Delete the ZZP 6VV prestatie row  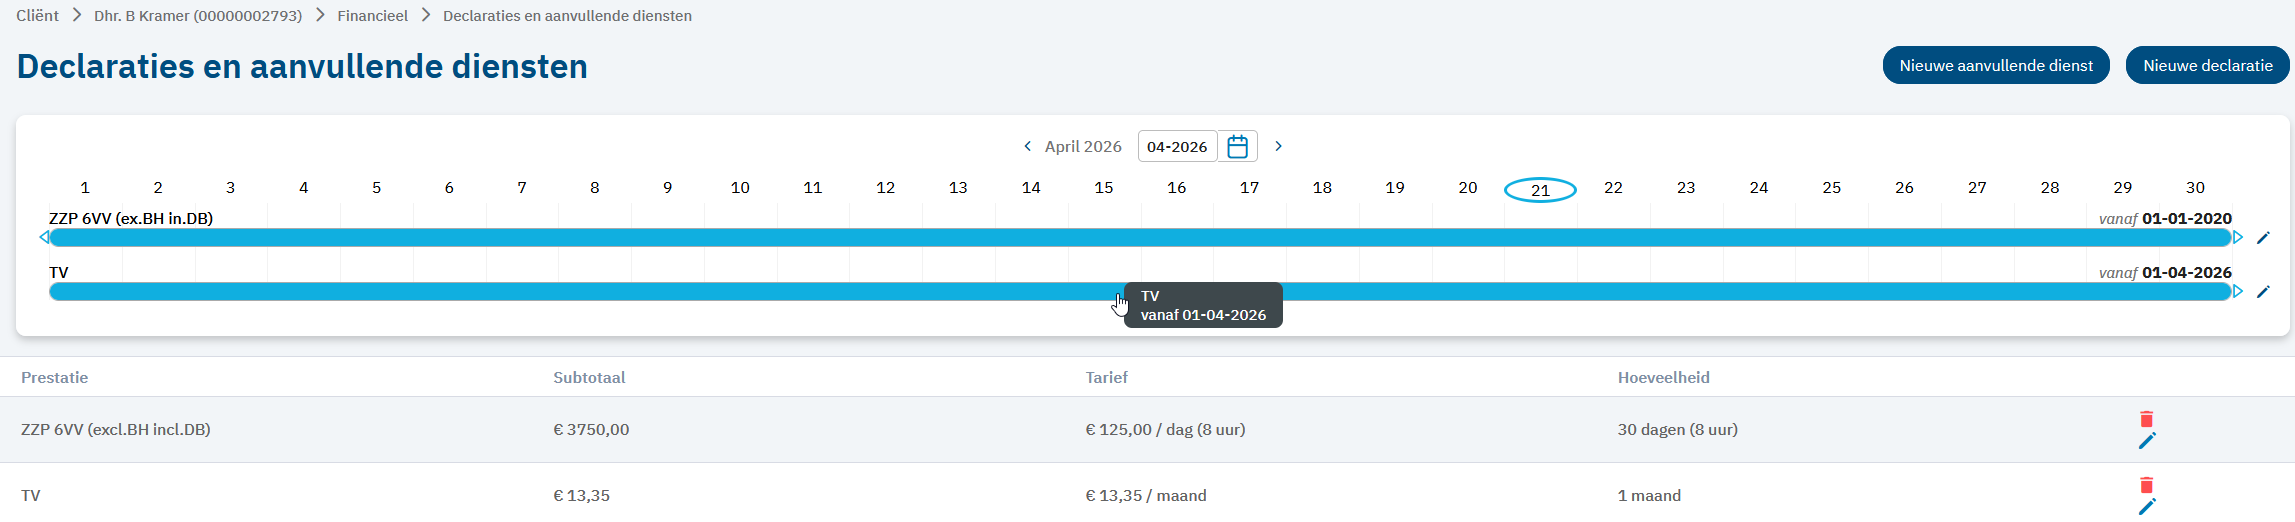2146,419
